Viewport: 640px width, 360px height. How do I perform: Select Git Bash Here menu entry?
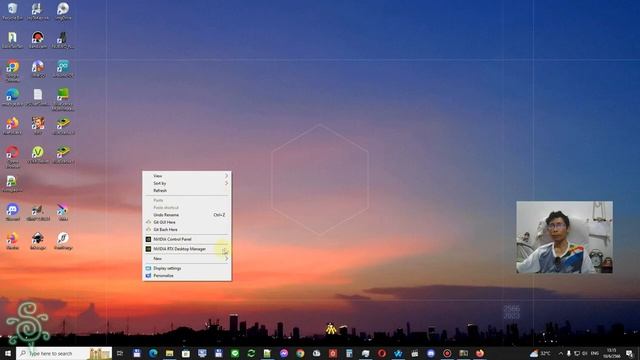187,229
